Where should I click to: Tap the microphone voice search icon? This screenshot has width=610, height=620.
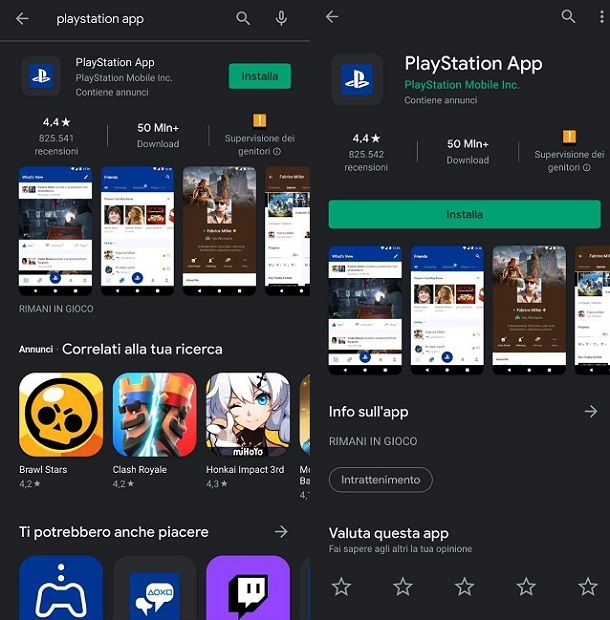pos(281,18)
